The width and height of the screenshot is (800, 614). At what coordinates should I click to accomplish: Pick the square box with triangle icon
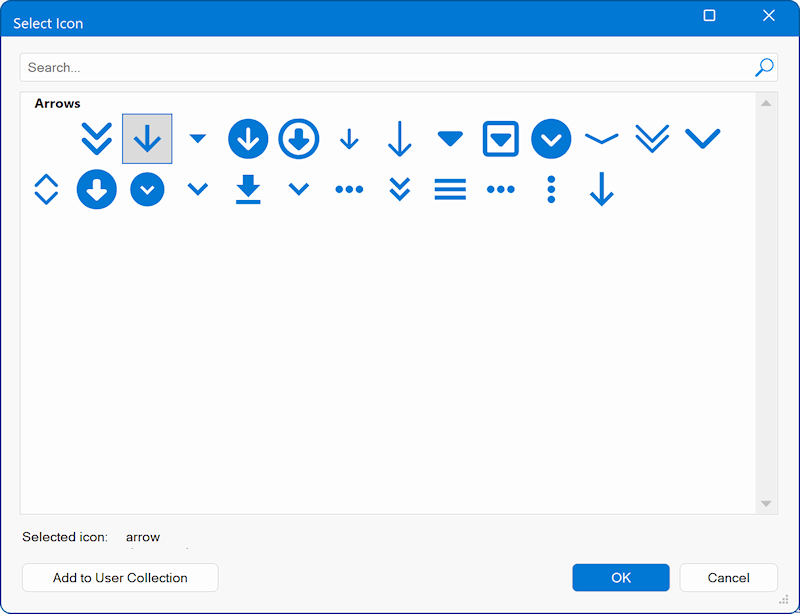tap(500, 139)
